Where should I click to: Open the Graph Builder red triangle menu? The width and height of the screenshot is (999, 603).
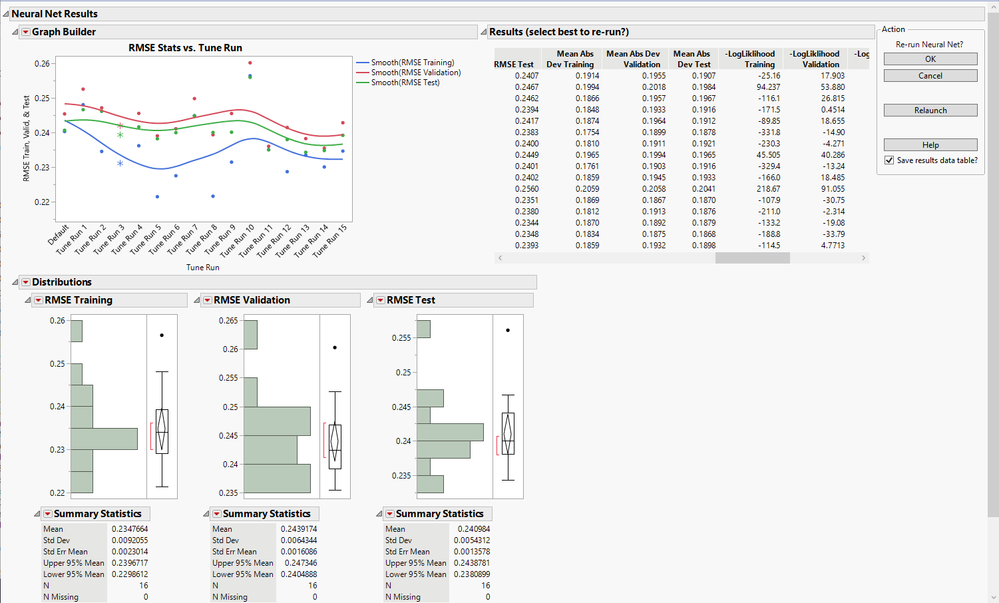25,32
